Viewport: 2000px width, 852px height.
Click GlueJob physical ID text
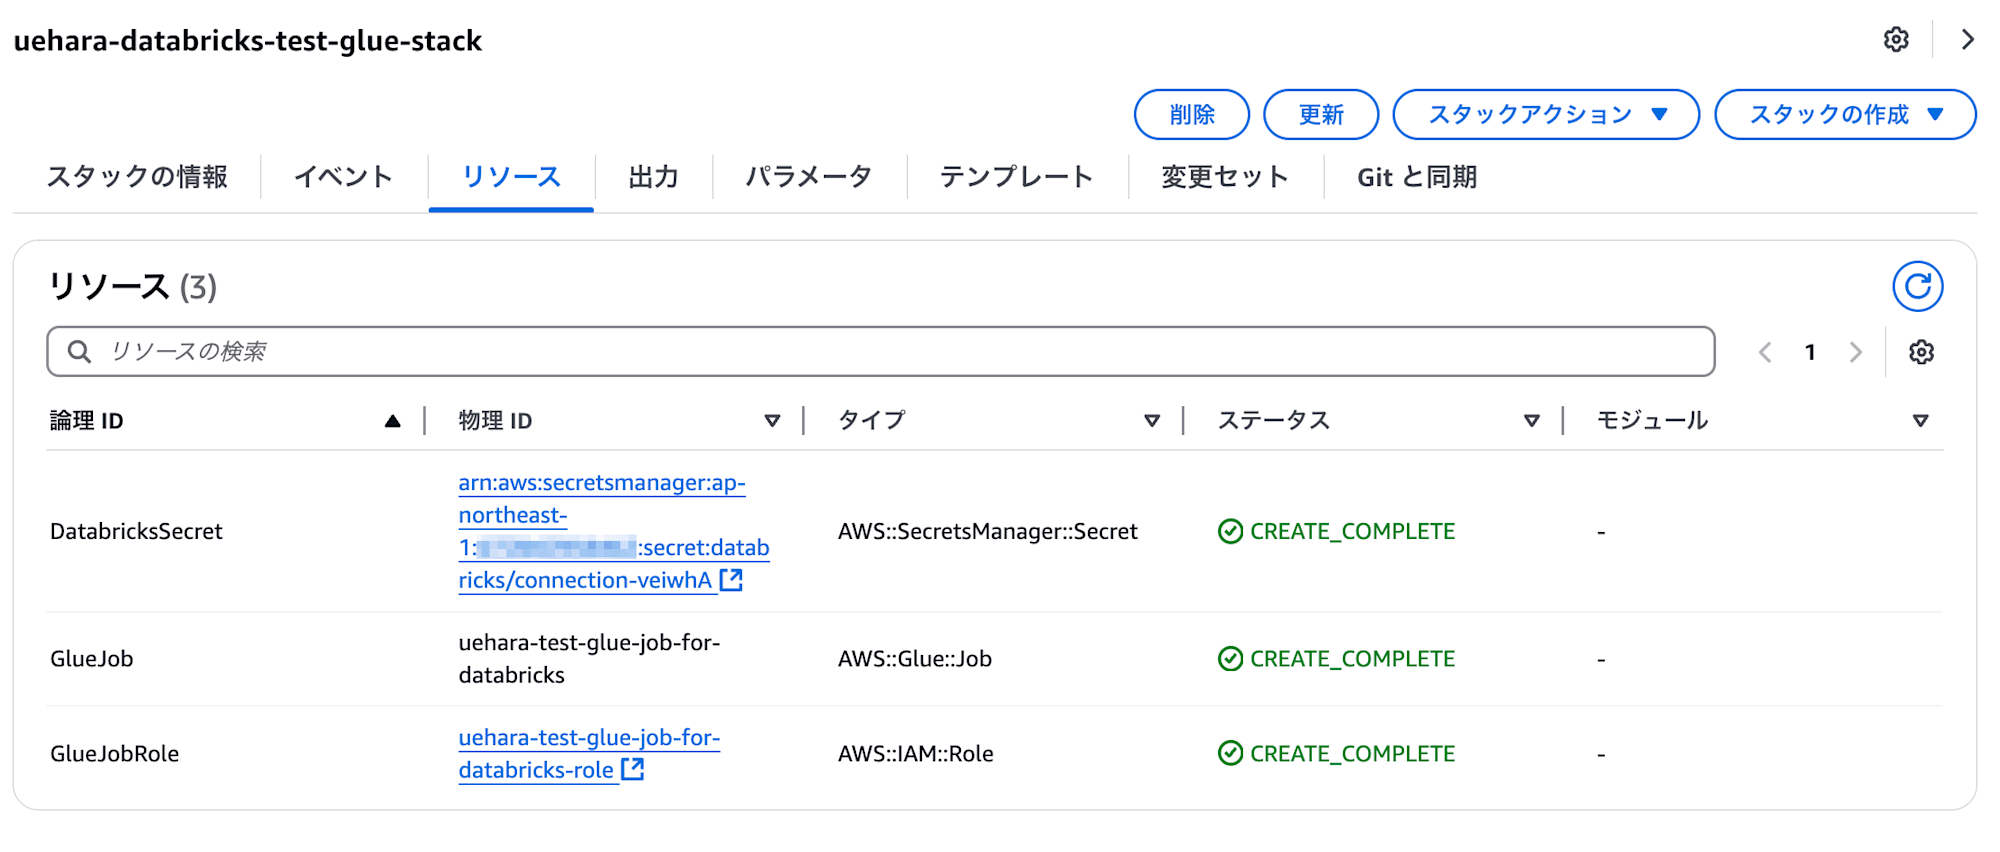[589, 658]
